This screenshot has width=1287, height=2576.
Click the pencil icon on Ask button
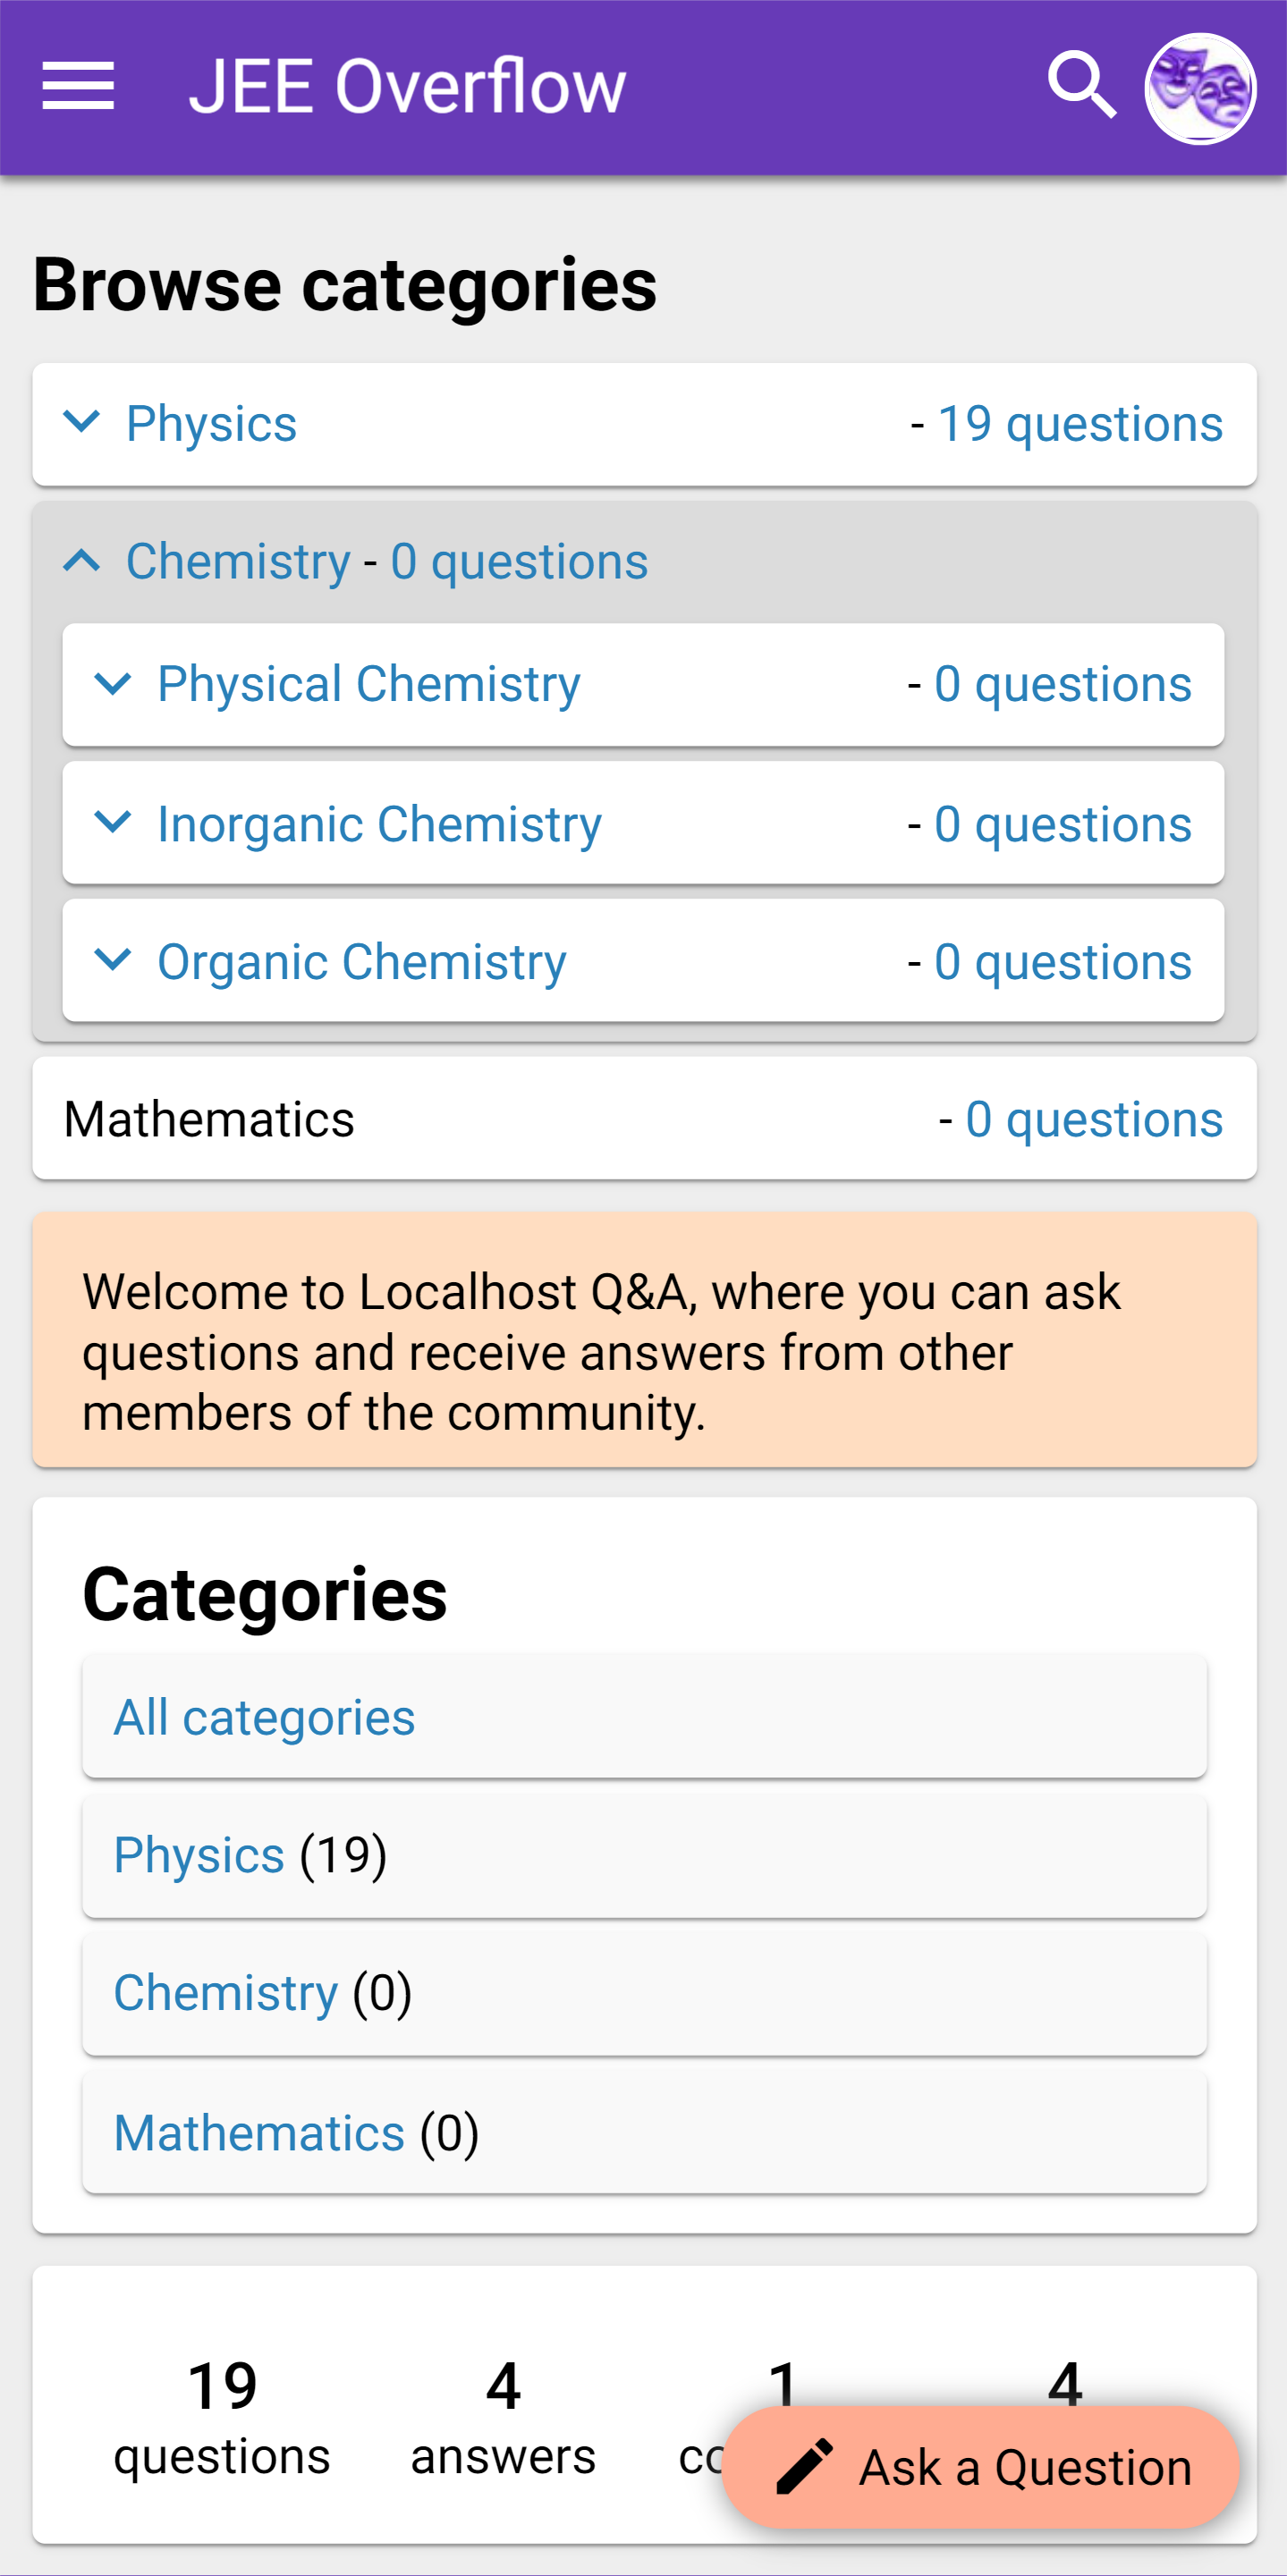804,2465
